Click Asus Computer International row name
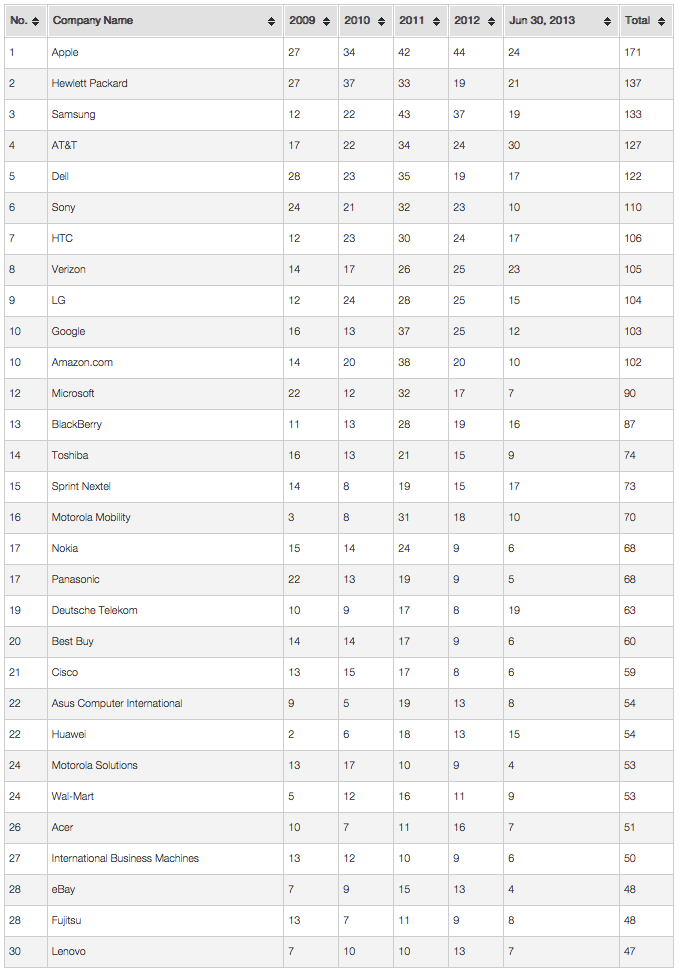This screenshot has height=973, width=679. click(x=117, y=703)
